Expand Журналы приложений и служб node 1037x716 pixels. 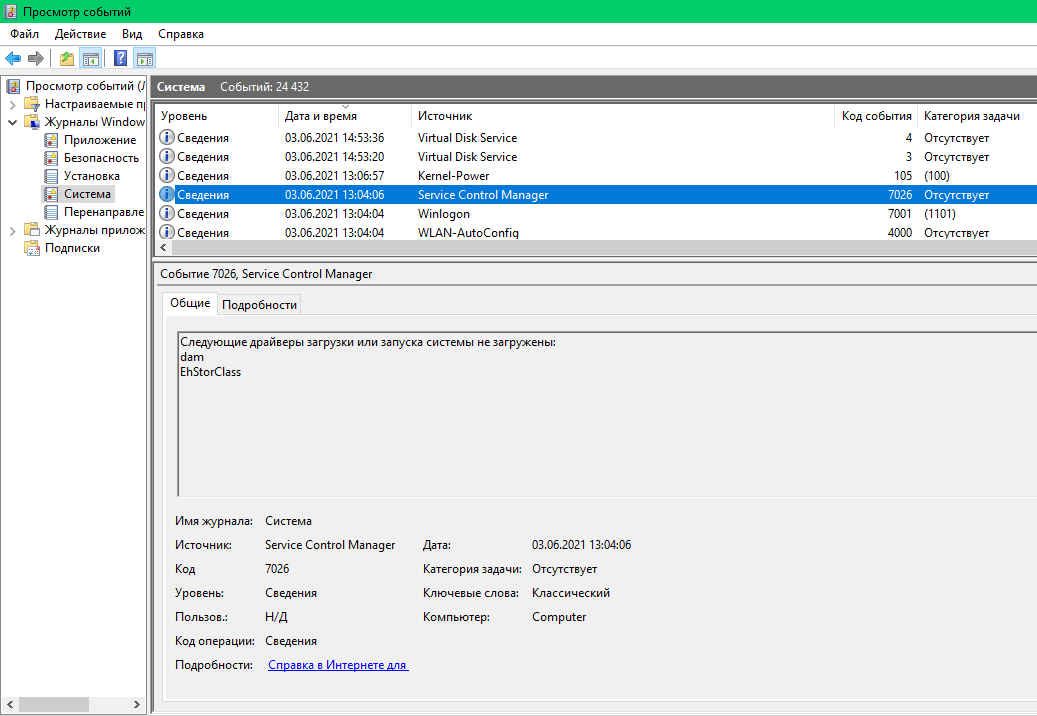[x=13, y=231]
